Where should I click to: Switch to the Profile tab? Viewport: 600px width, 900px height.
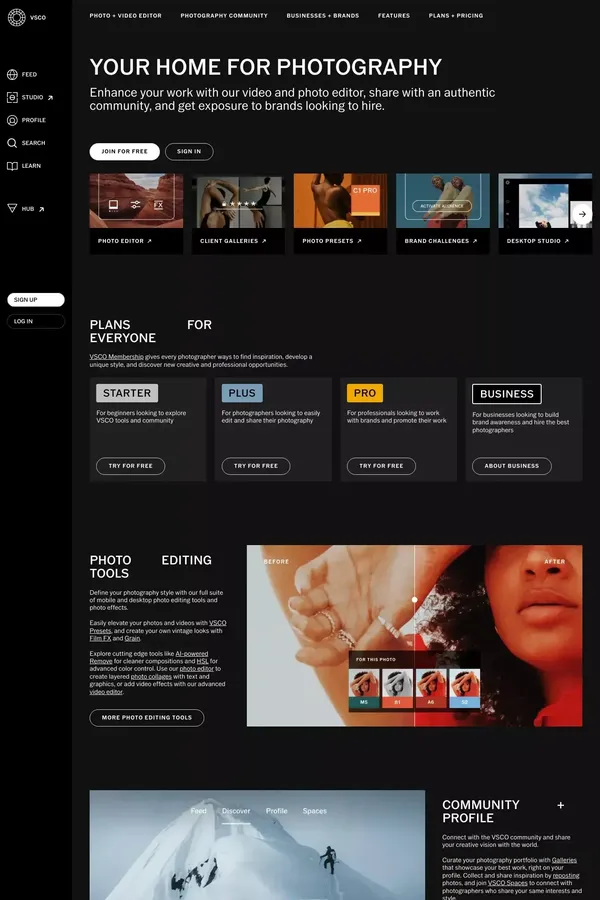(x=277, y=811)
